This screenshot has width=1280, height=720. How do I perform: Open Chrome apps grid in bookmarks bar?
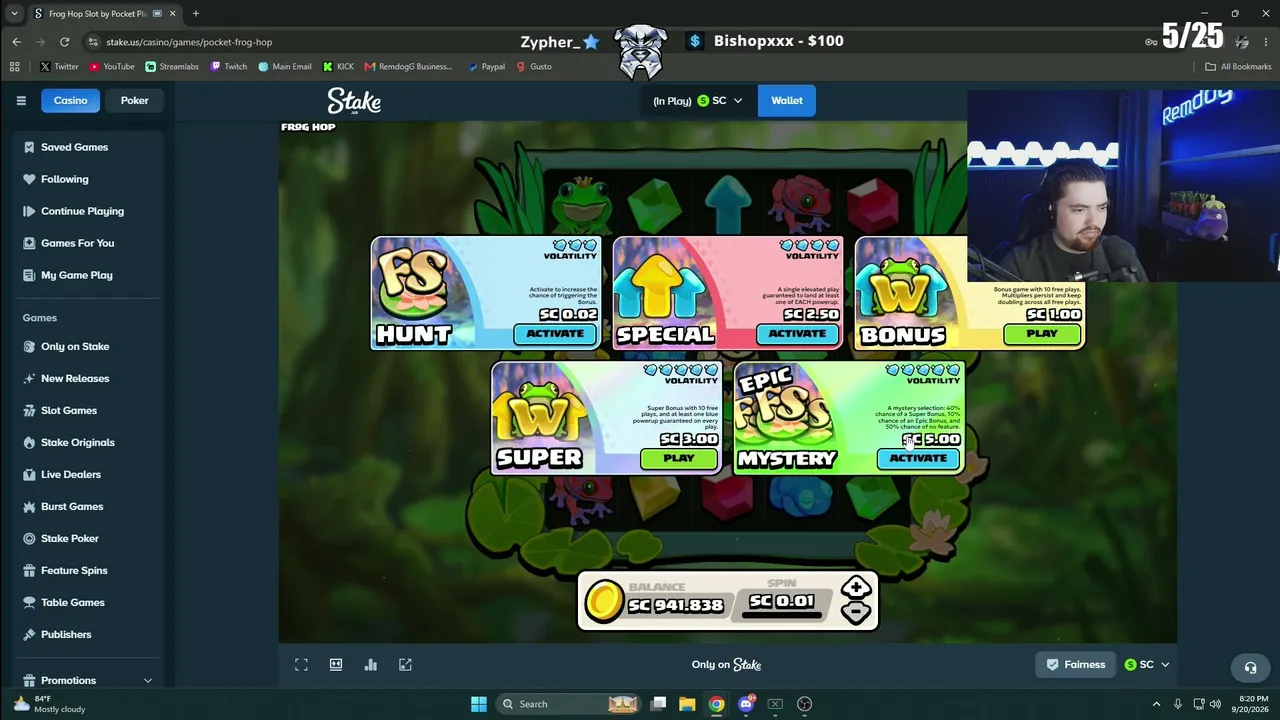tap(14, 67)
